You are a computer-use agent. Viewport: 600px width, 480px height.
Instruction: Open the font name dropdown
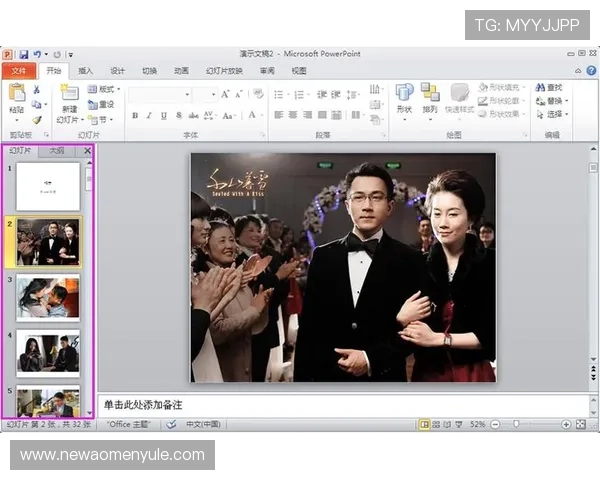187,95
